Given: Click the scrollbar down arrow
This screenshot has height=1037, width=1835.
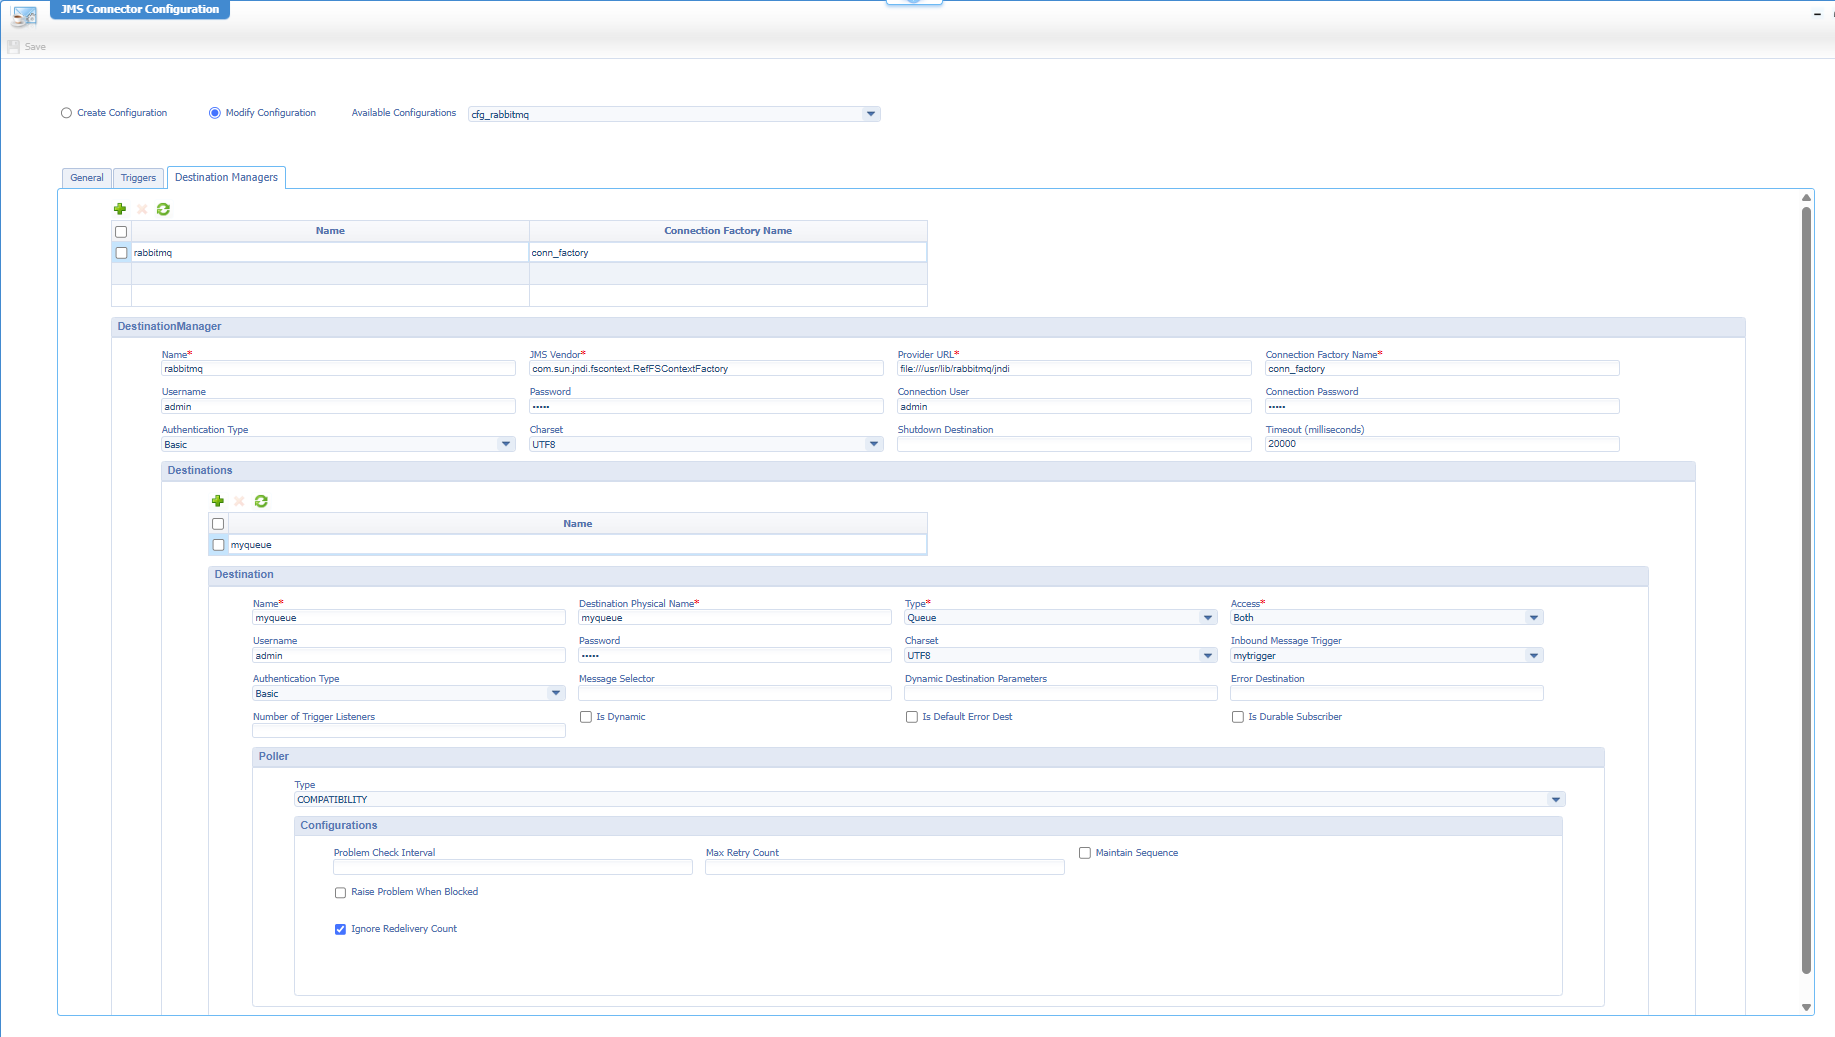Looking at the screenshot, I should pos(1807,1007).
